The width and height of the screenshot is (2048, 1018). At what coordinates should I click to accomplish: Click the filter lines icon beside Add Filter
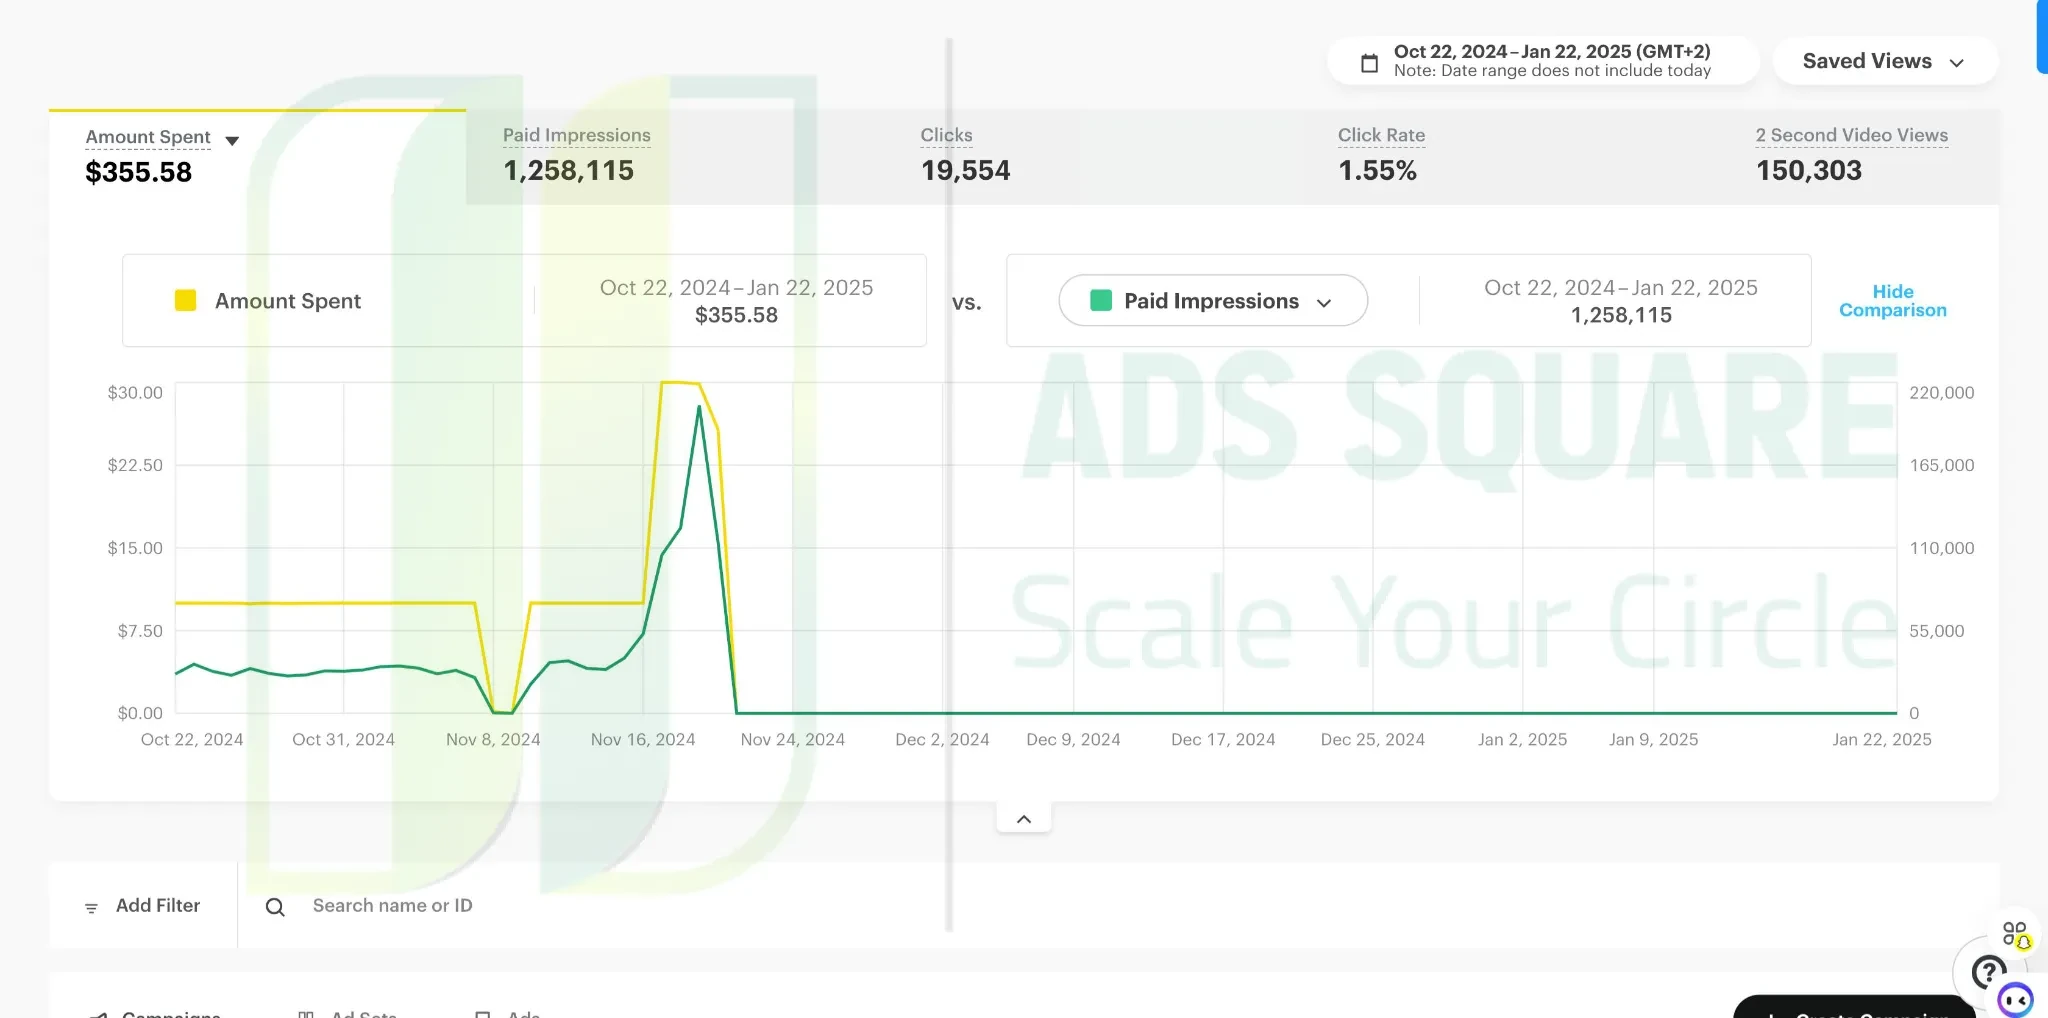pos(91,908)
